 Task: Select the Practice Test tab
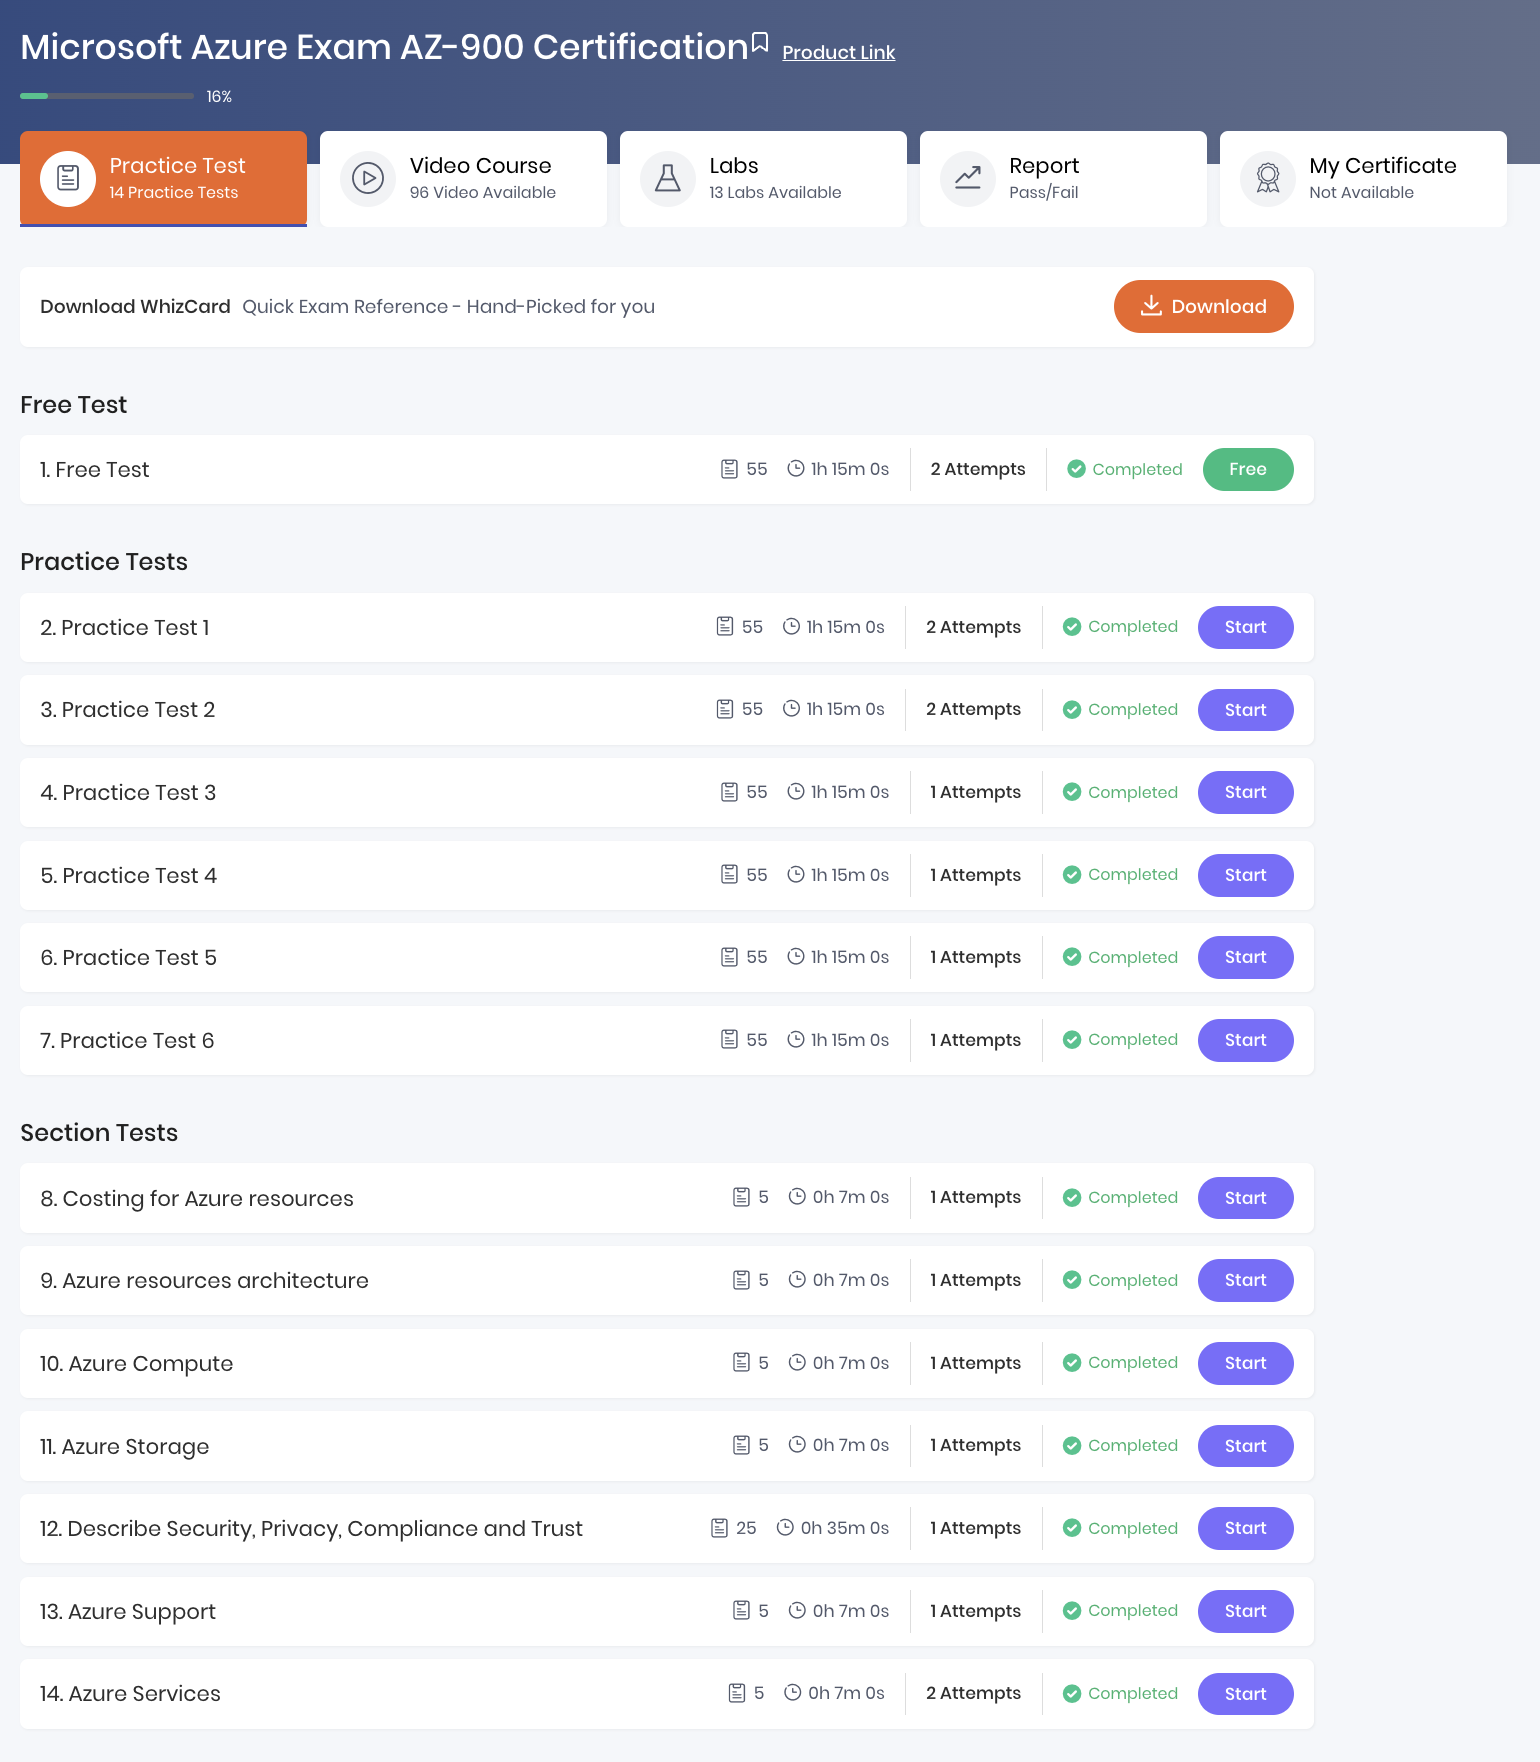pos(163,178)
